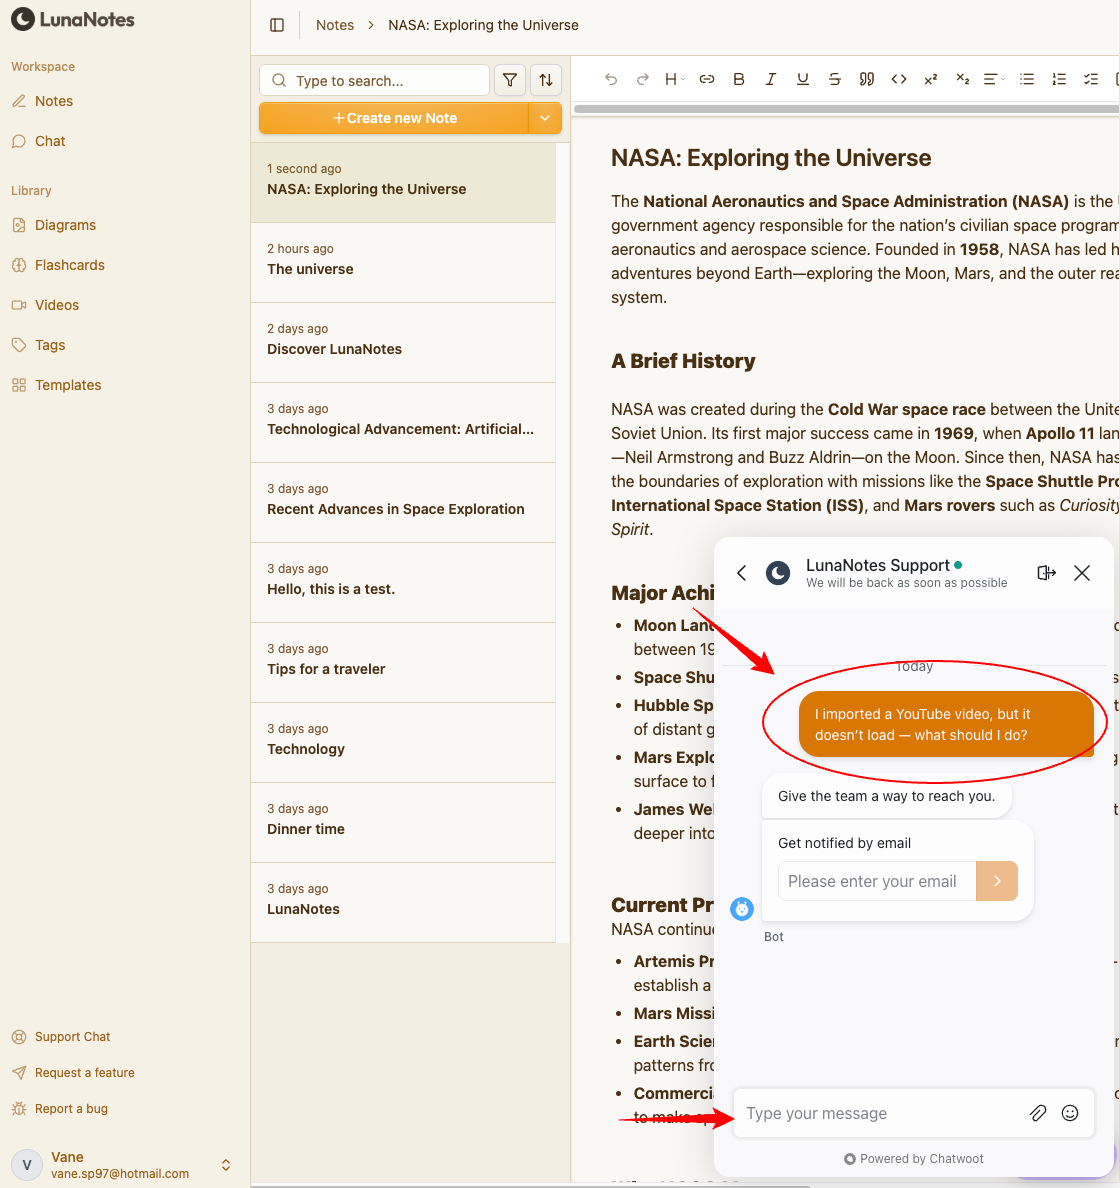The width and height of the screenshot is (1120, 1188).
Task: Insert a link using the link icon
Action: click(707, 79)
